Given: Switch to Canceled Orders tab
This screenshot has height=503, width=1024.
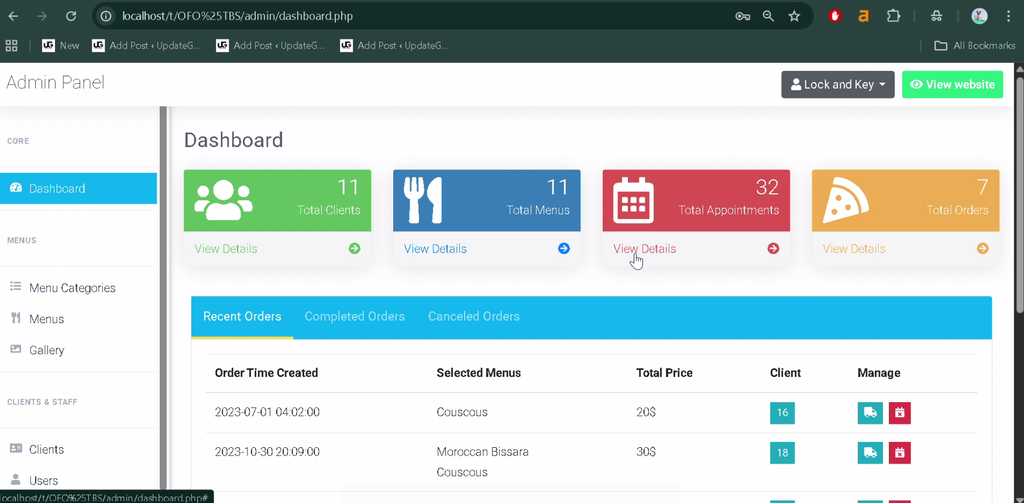Looking at the screenshot, I should [x=474, y=317].
